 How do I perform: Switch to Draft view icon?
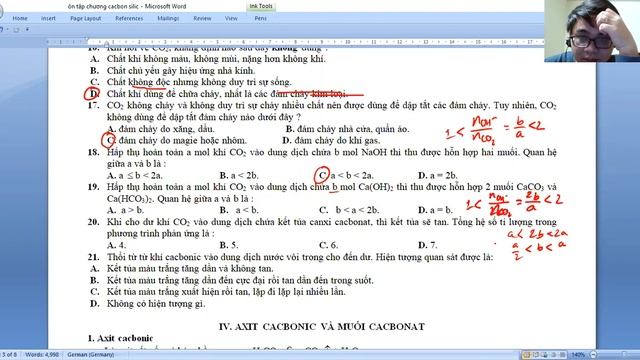(562, 355)
